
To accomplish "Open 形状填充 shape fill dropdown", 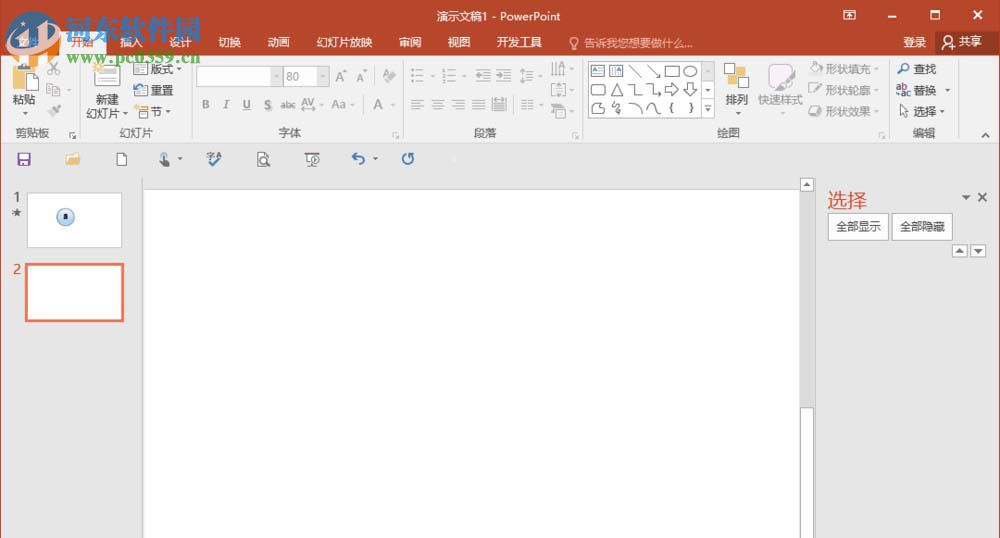I will (844, 68).
